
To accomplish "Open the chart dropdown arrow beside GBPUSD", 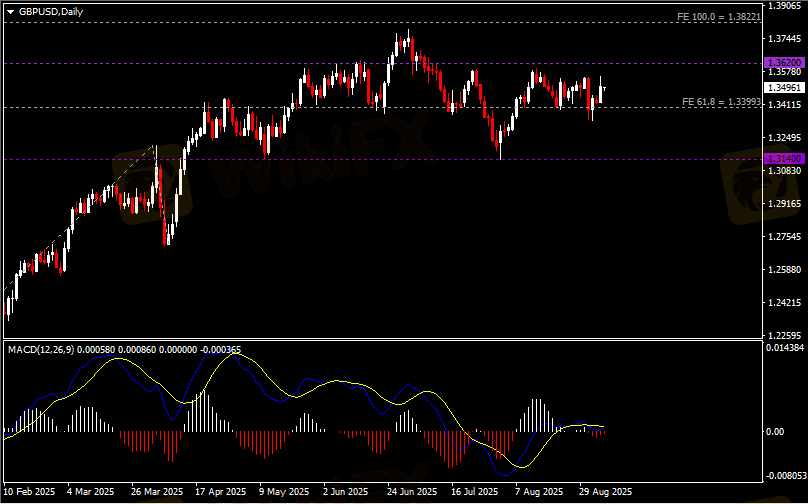I will 10,11.
